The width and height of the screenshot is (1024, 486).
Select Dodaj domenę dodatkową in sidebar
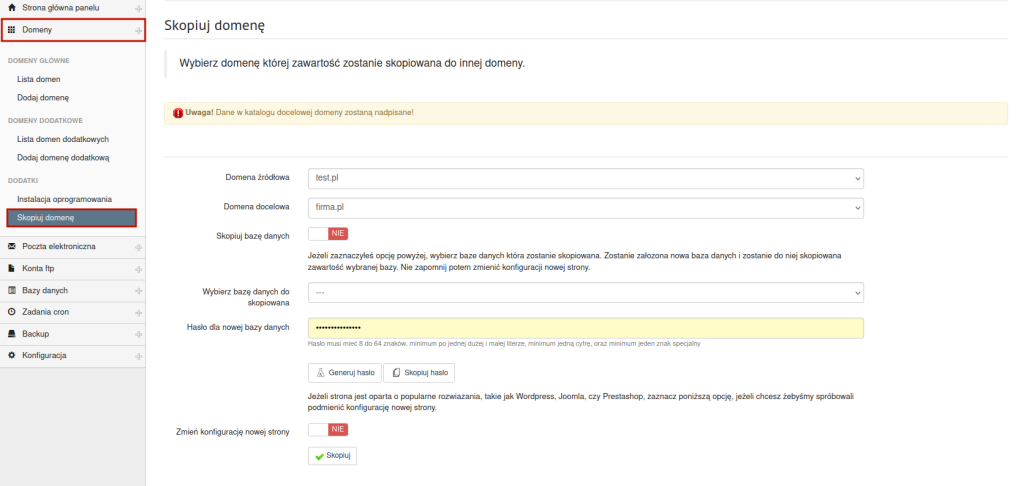63,157
